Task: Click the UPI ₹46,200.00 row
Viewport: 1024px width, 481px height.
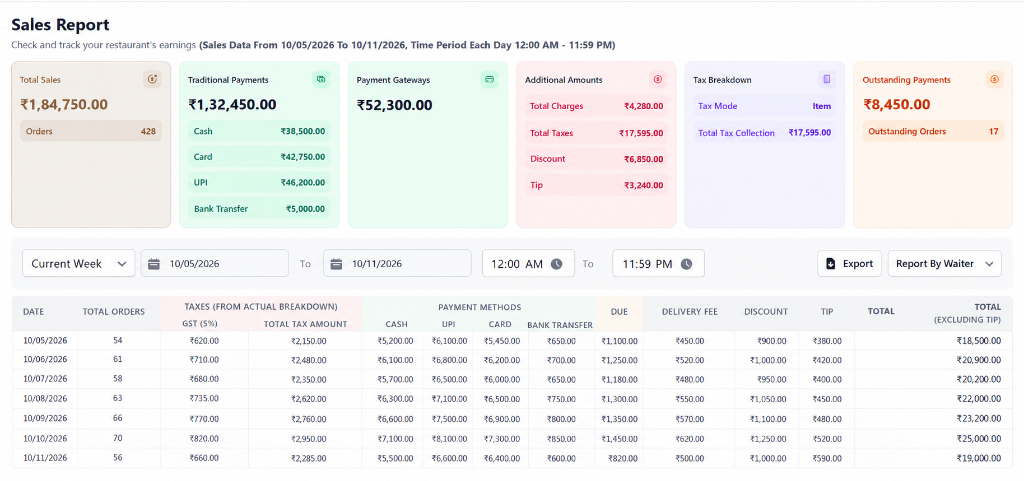Action: (x=259, y=183)
